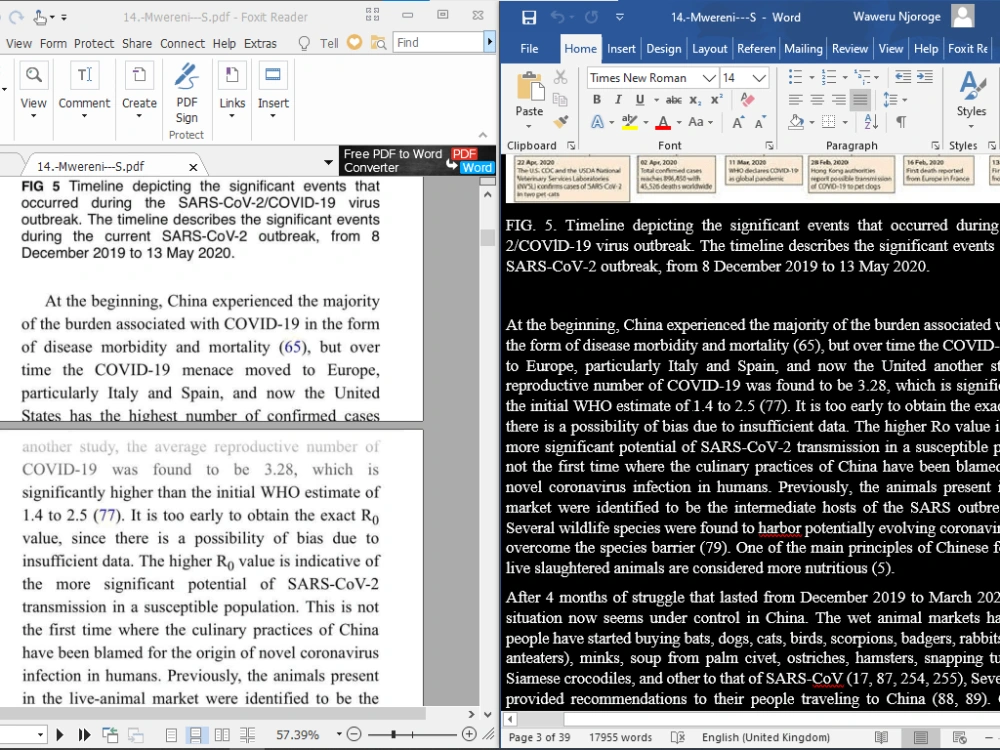Click the Foxit search folder icon

coord(378,43)
